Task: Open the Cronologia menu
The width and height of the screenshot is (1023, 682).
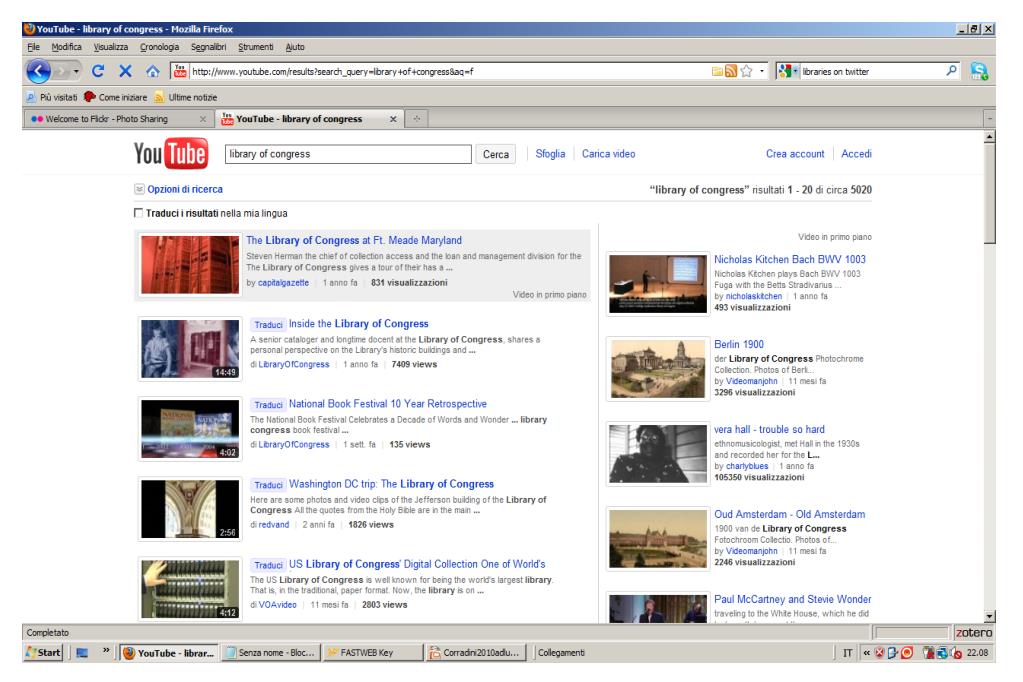Action: tap(159, 47)
